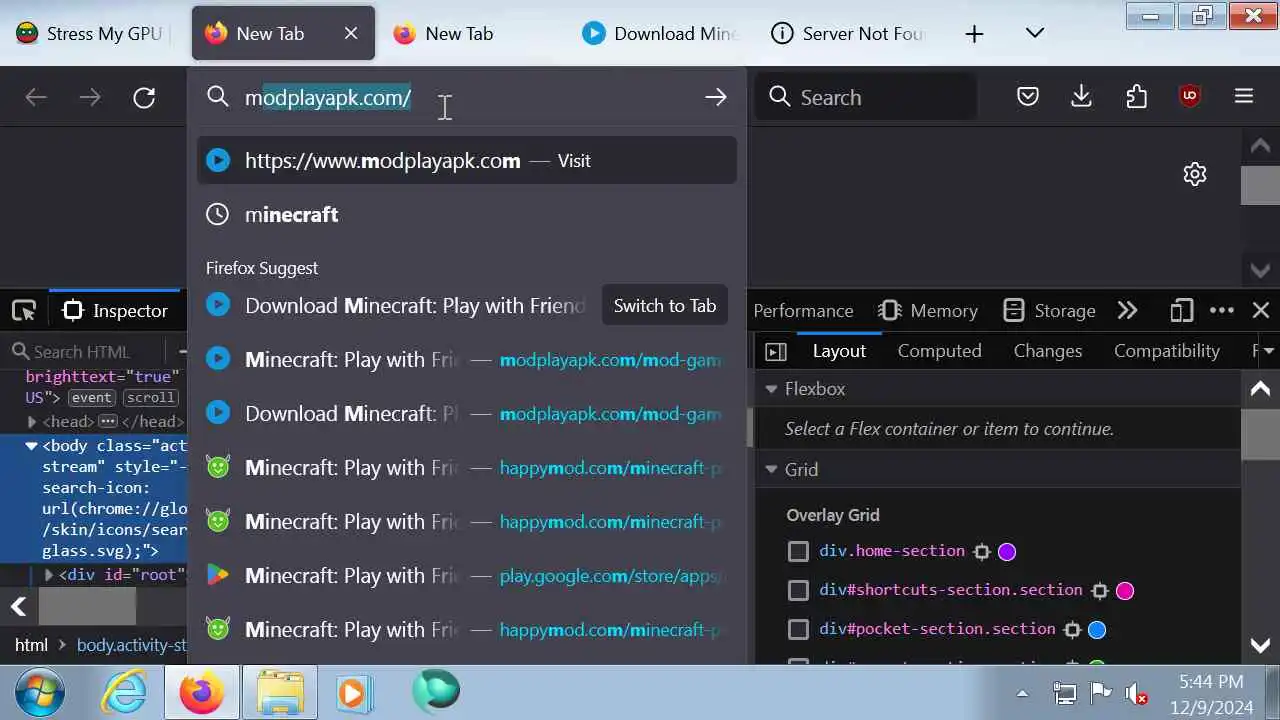Highlight div.home-section element target icon
Screen dimensions: 1280x720
coord(982,551)
